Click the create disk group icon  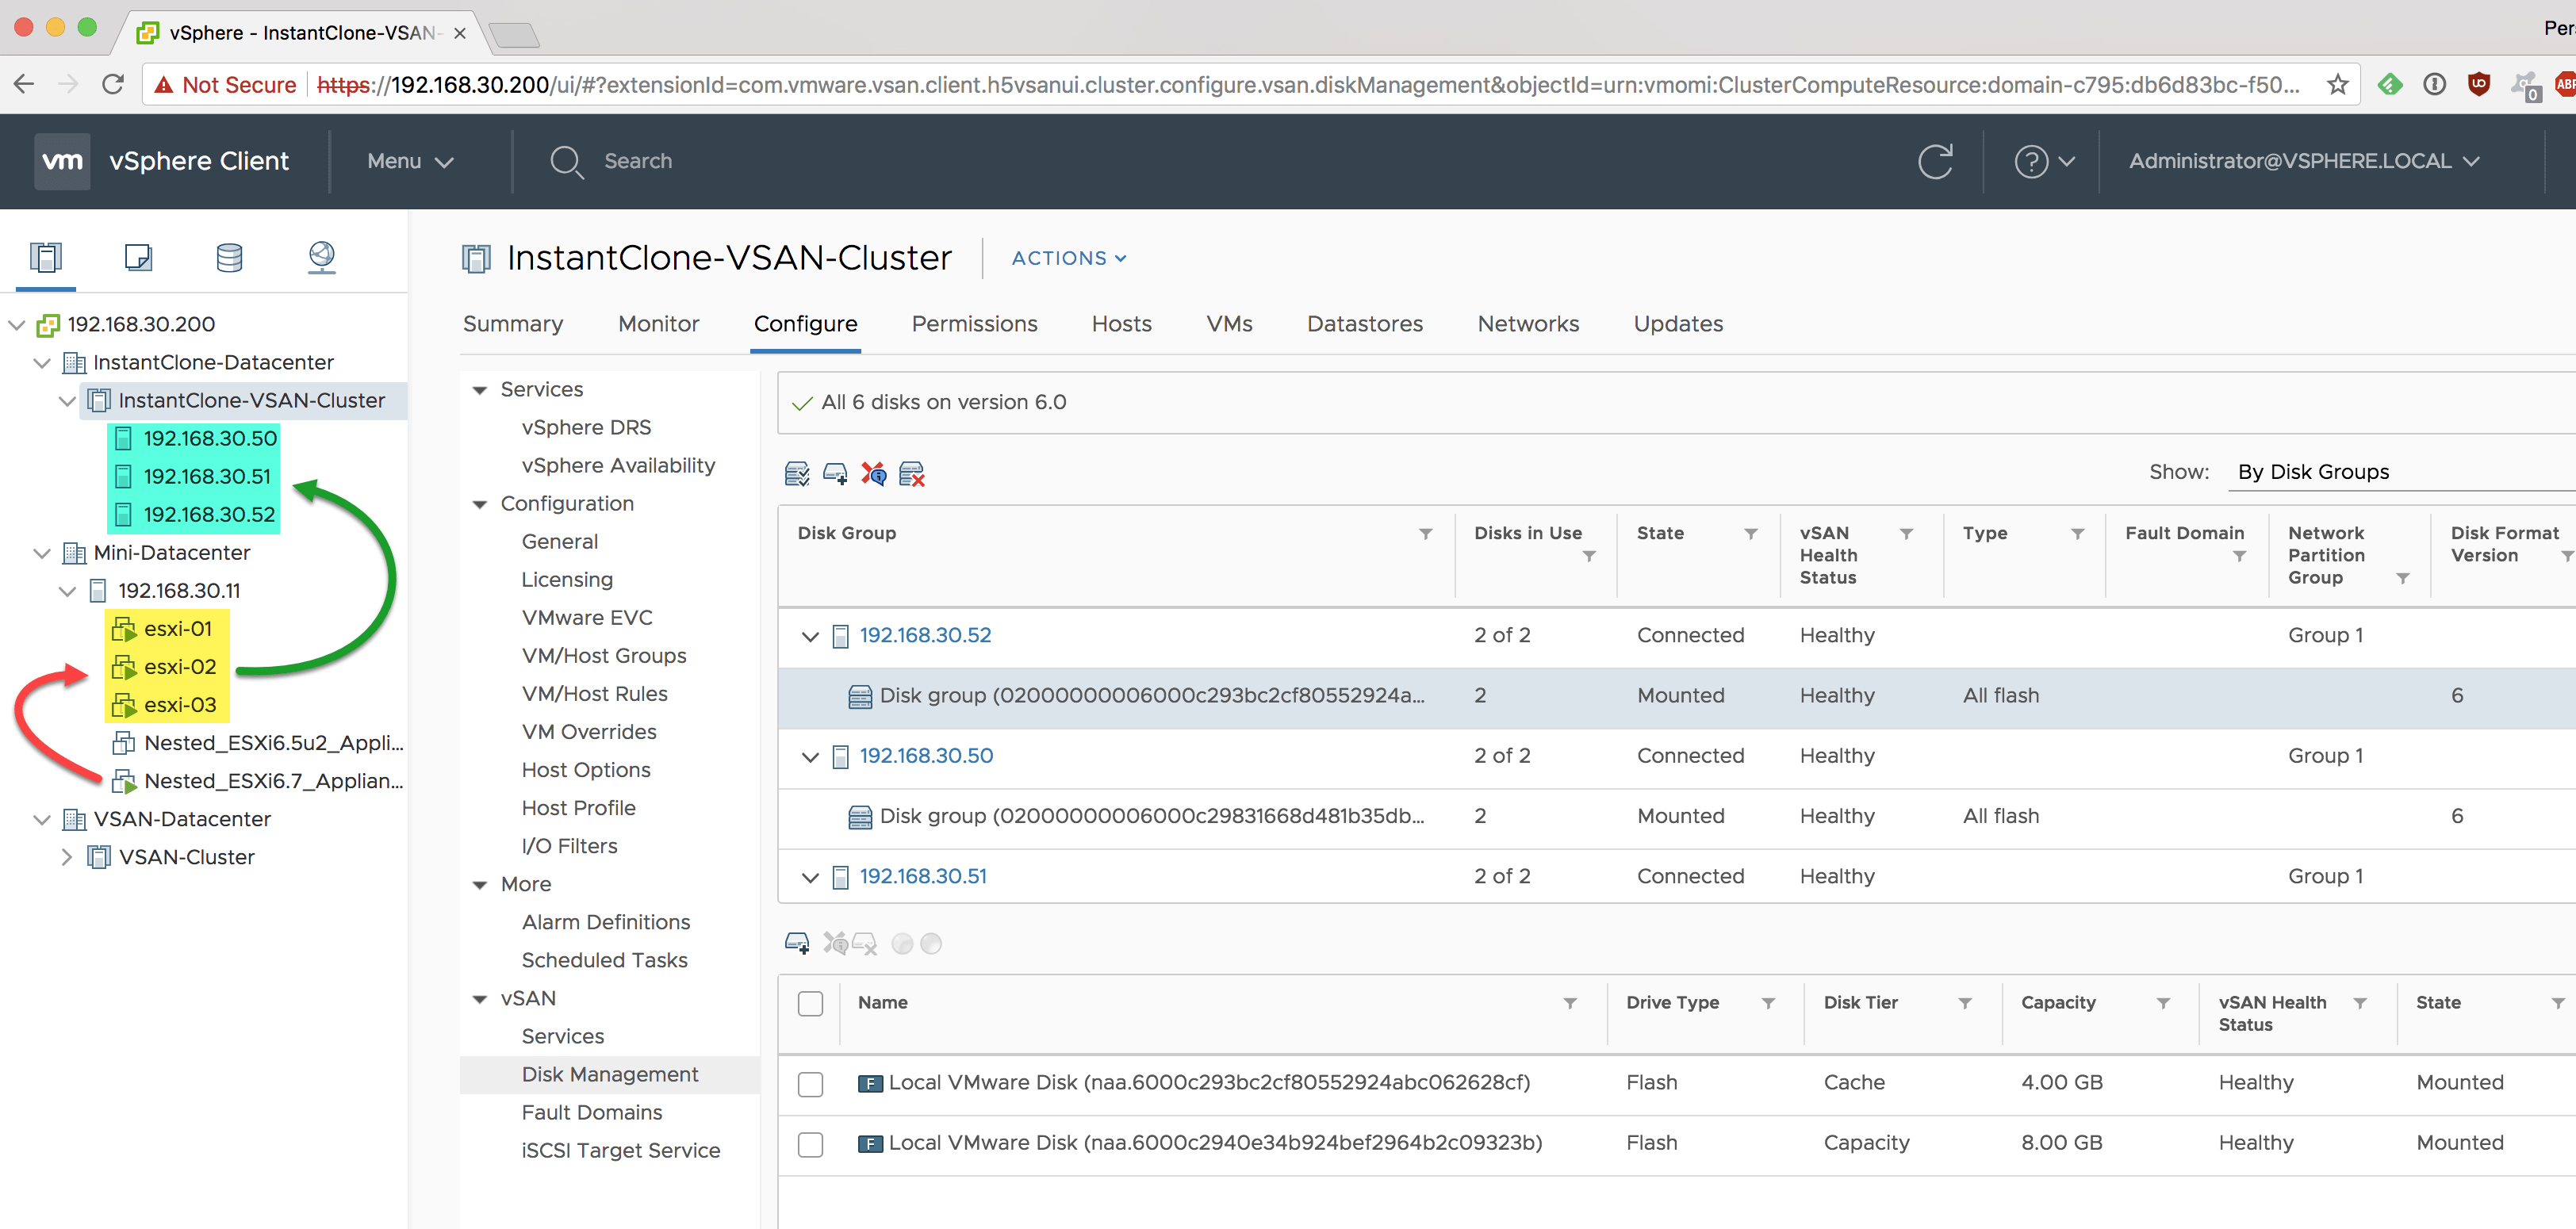(835, 473)
